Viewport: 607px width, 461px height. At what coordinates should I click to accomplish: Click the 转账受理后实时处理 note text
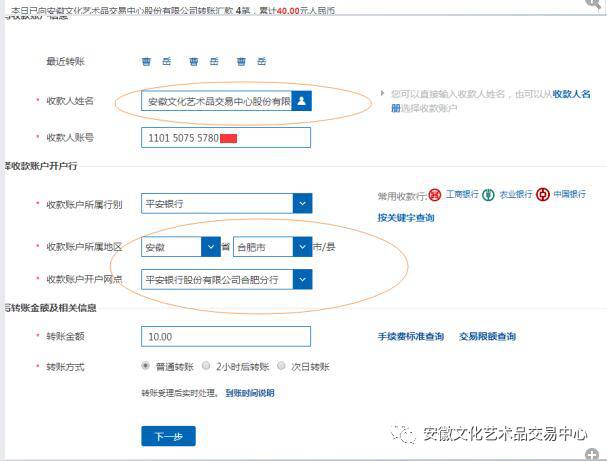(x=180, y=393)
